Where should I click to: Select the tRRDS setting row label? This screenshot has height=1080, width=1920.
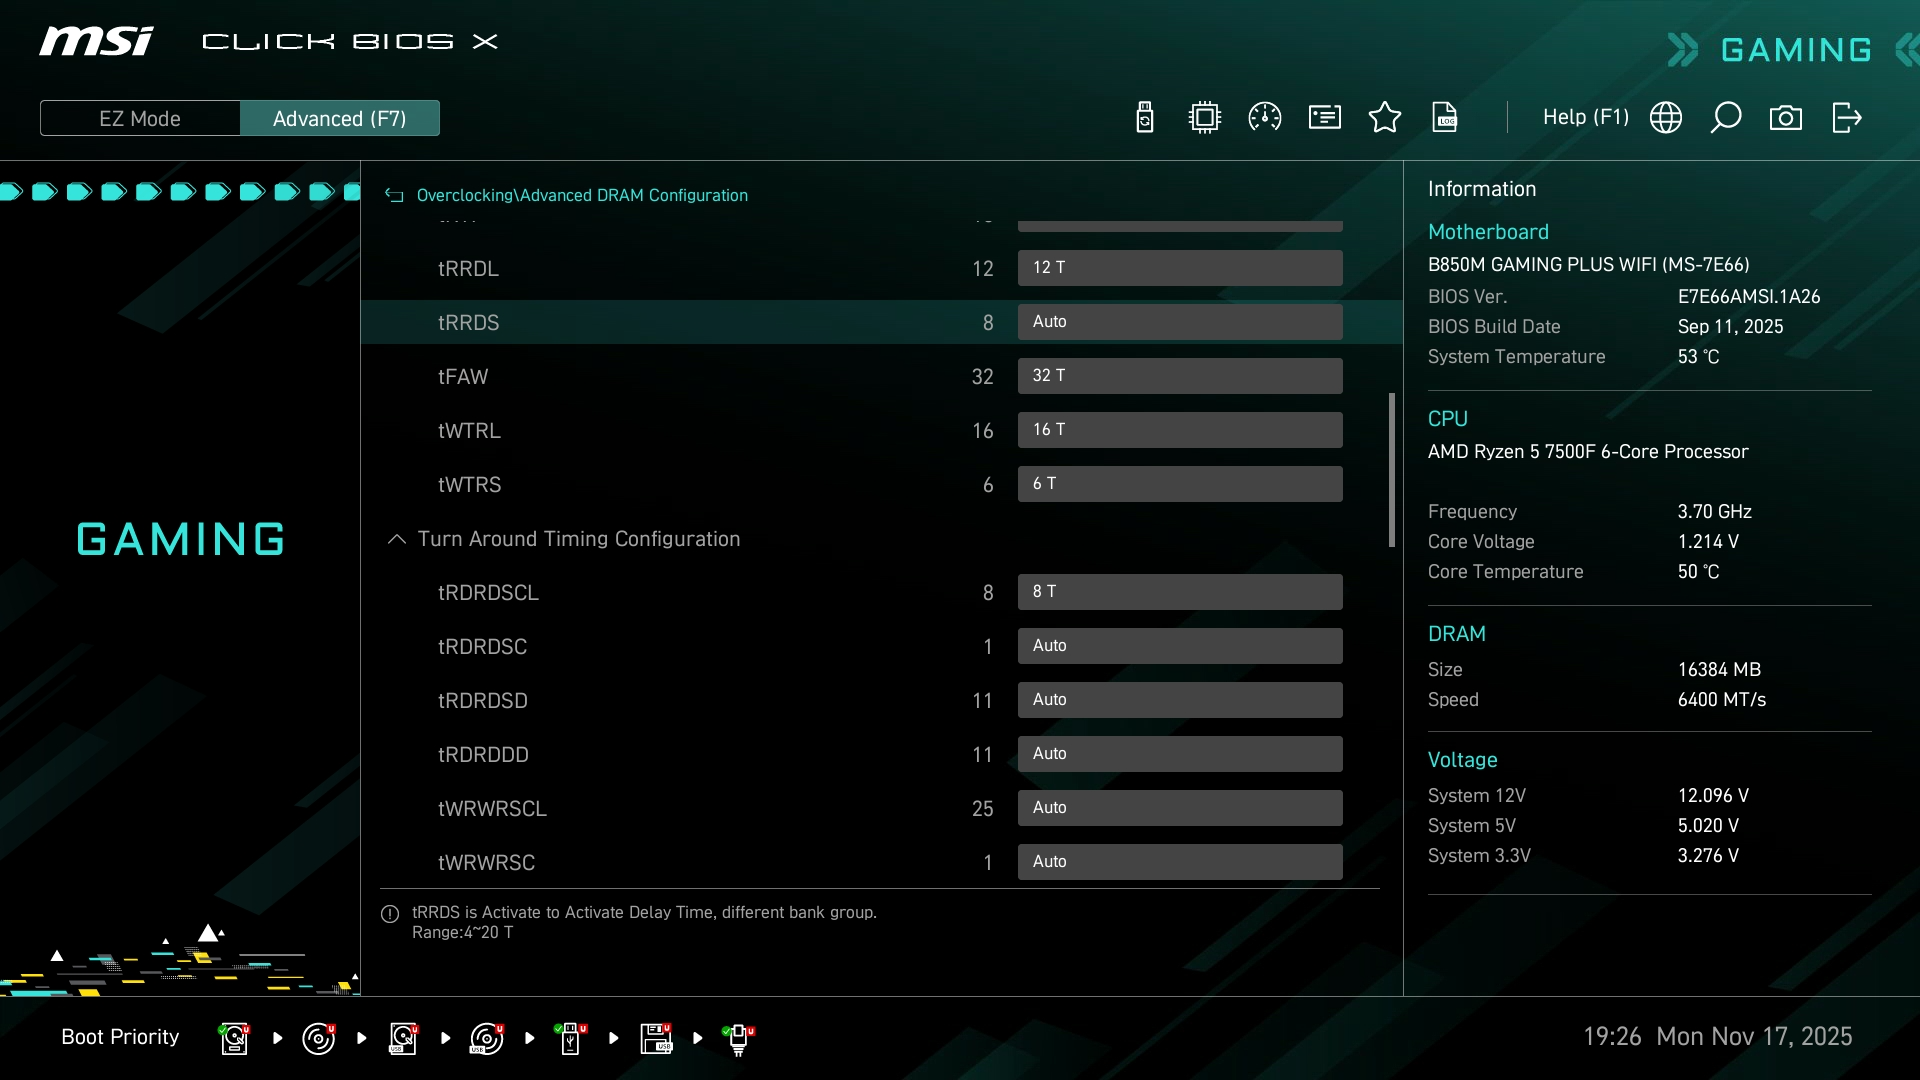click(x=468, y=323)
